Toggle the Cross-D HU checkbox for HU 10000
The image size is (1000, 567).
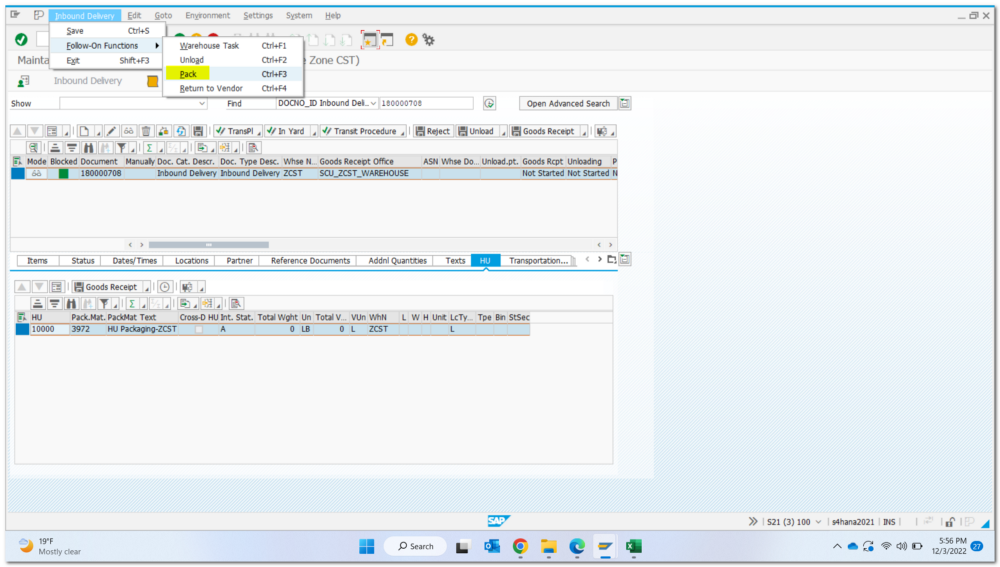click(199, 329)
